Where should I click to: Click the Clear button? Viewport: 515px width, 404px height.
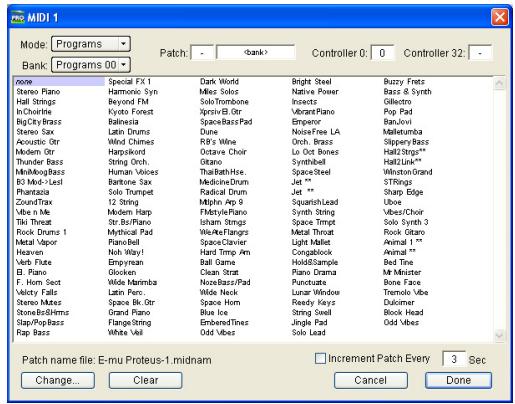tap(146, 380)
